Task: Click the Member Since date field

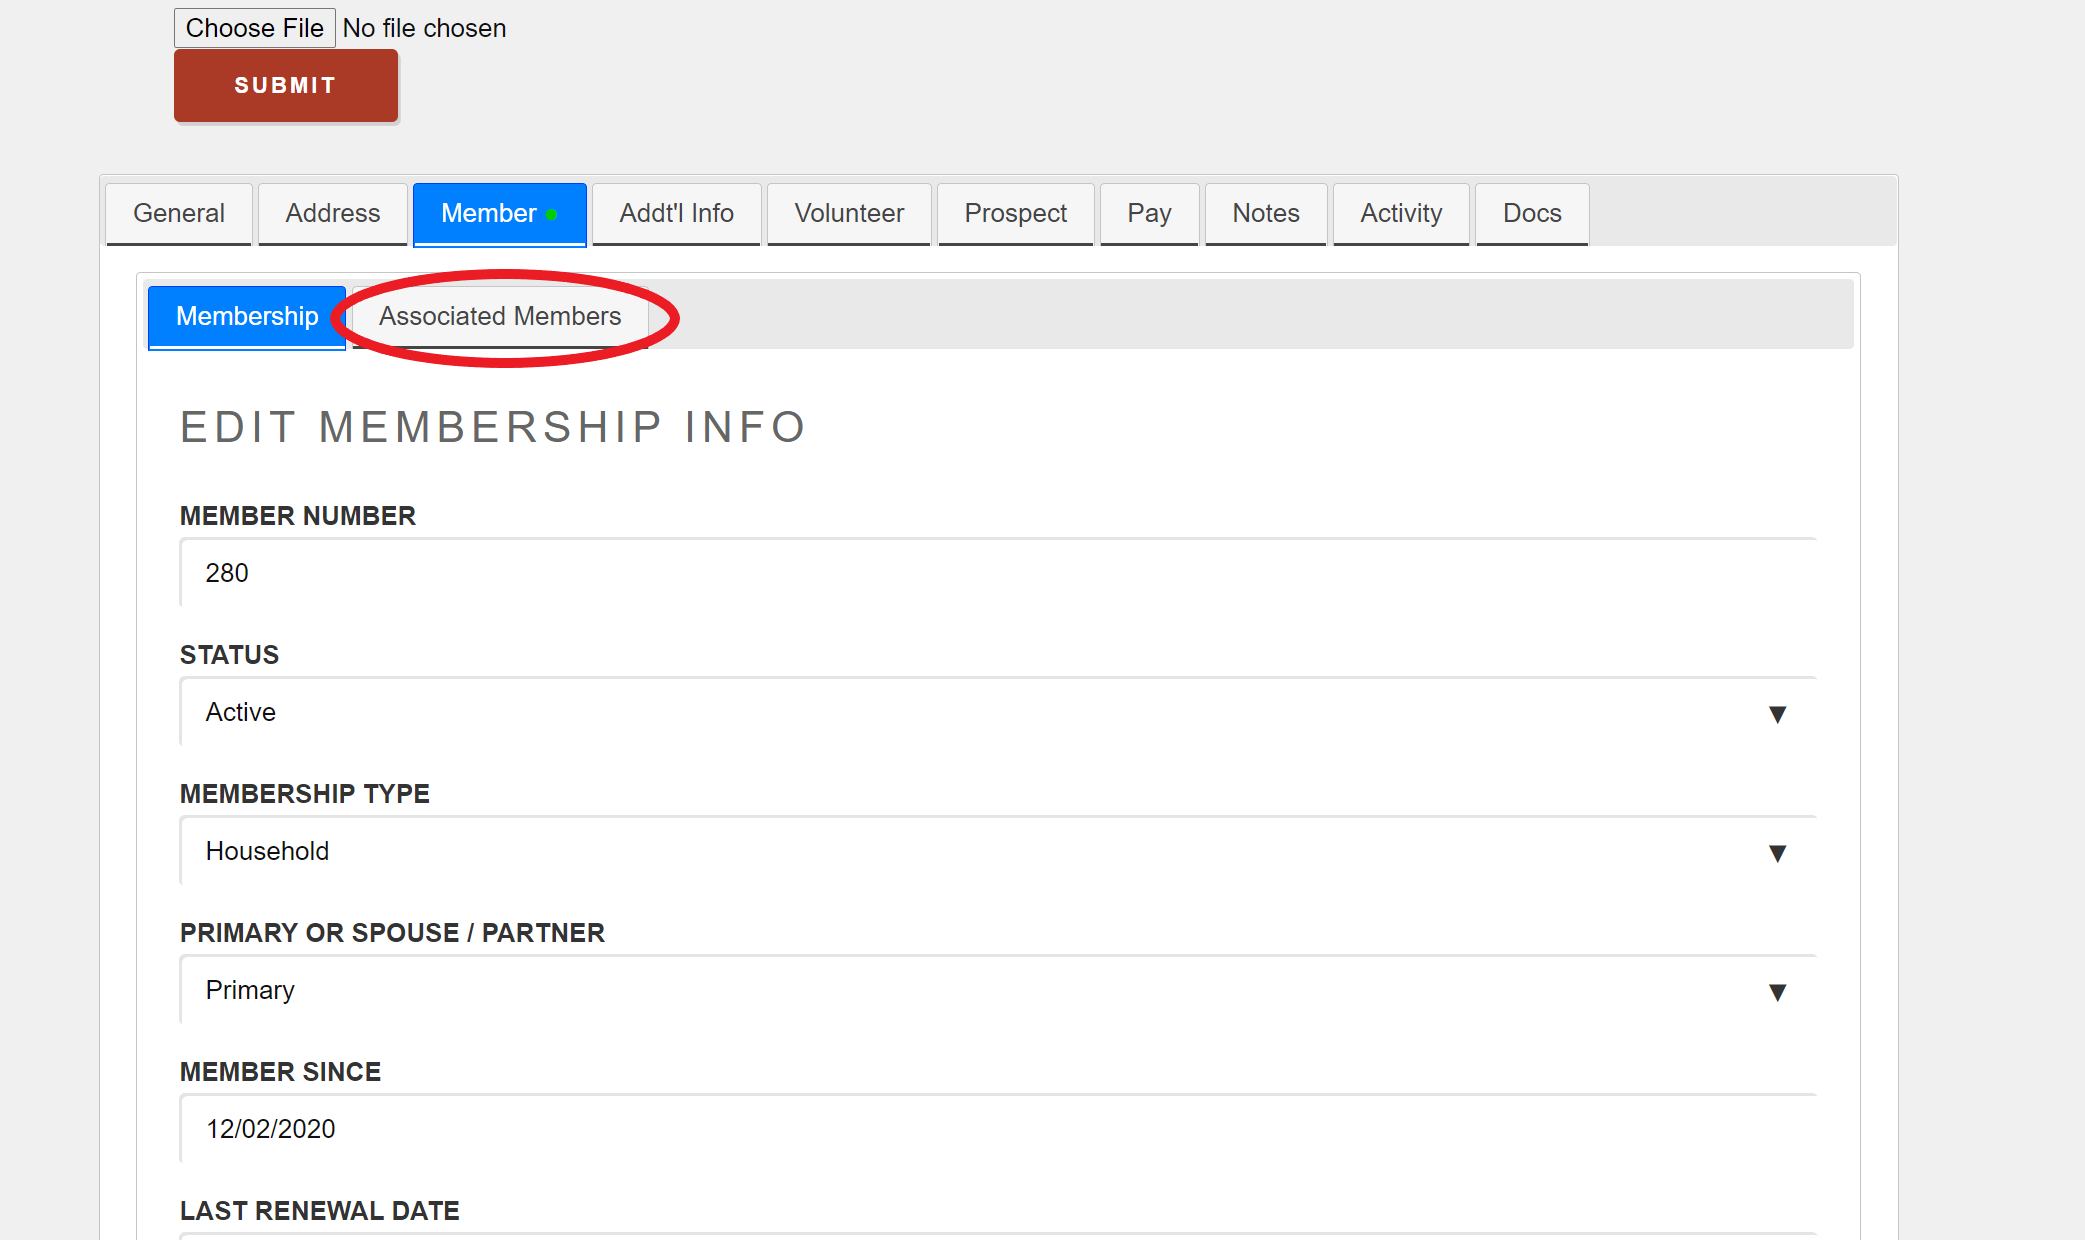Action: coord(998,1129)
